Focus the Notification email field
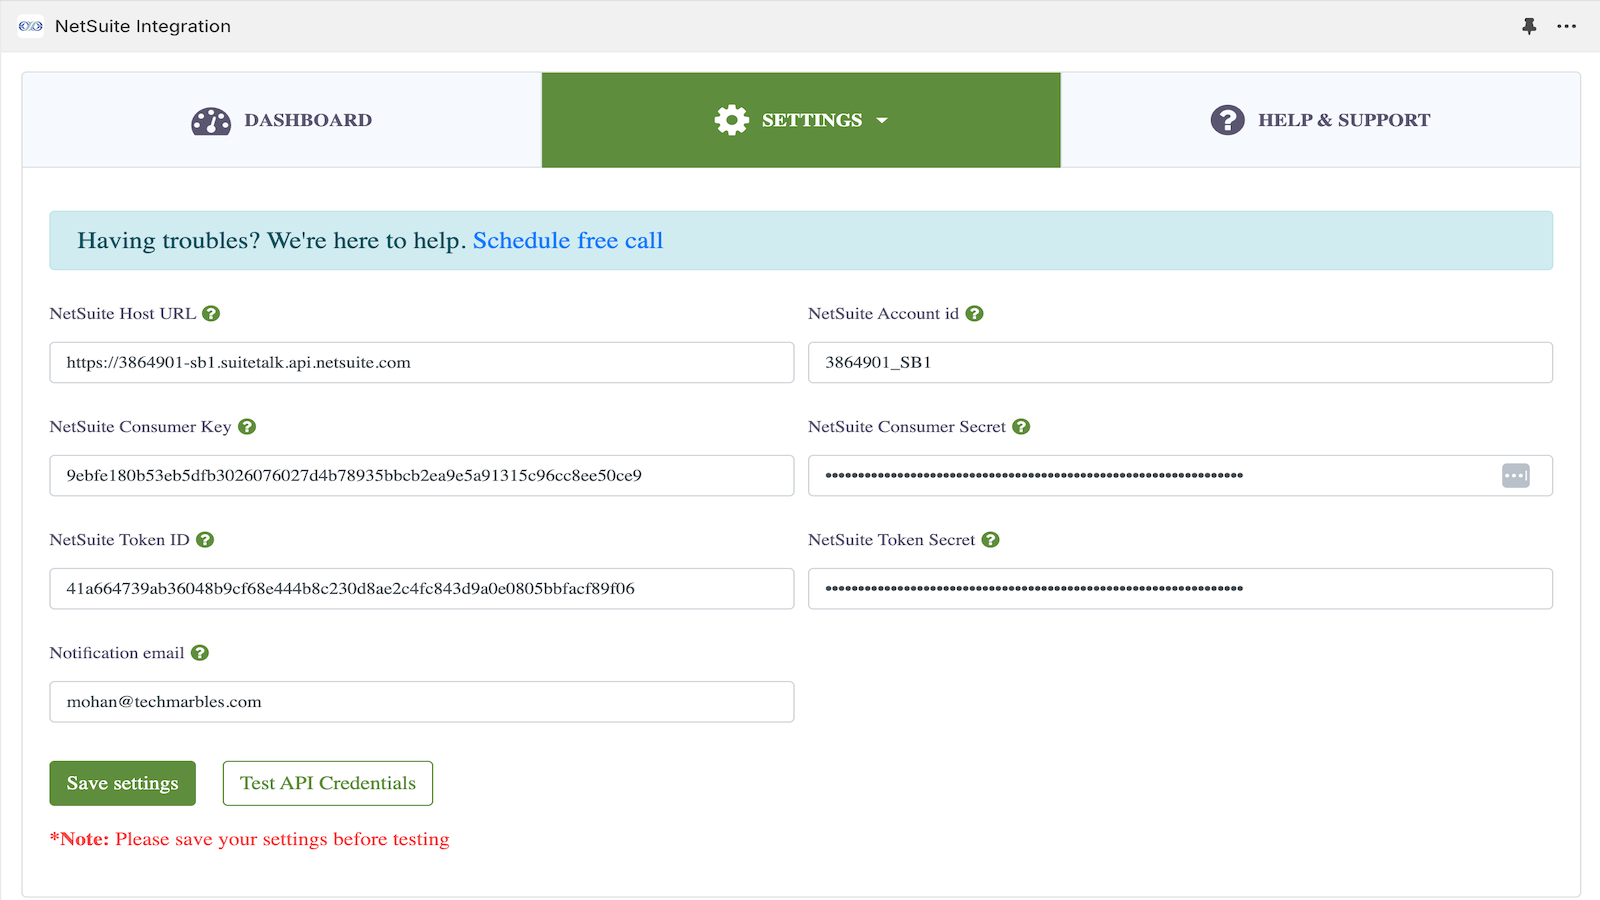The width and height of the screenshot is (1600, 900). tap(422, 702)
